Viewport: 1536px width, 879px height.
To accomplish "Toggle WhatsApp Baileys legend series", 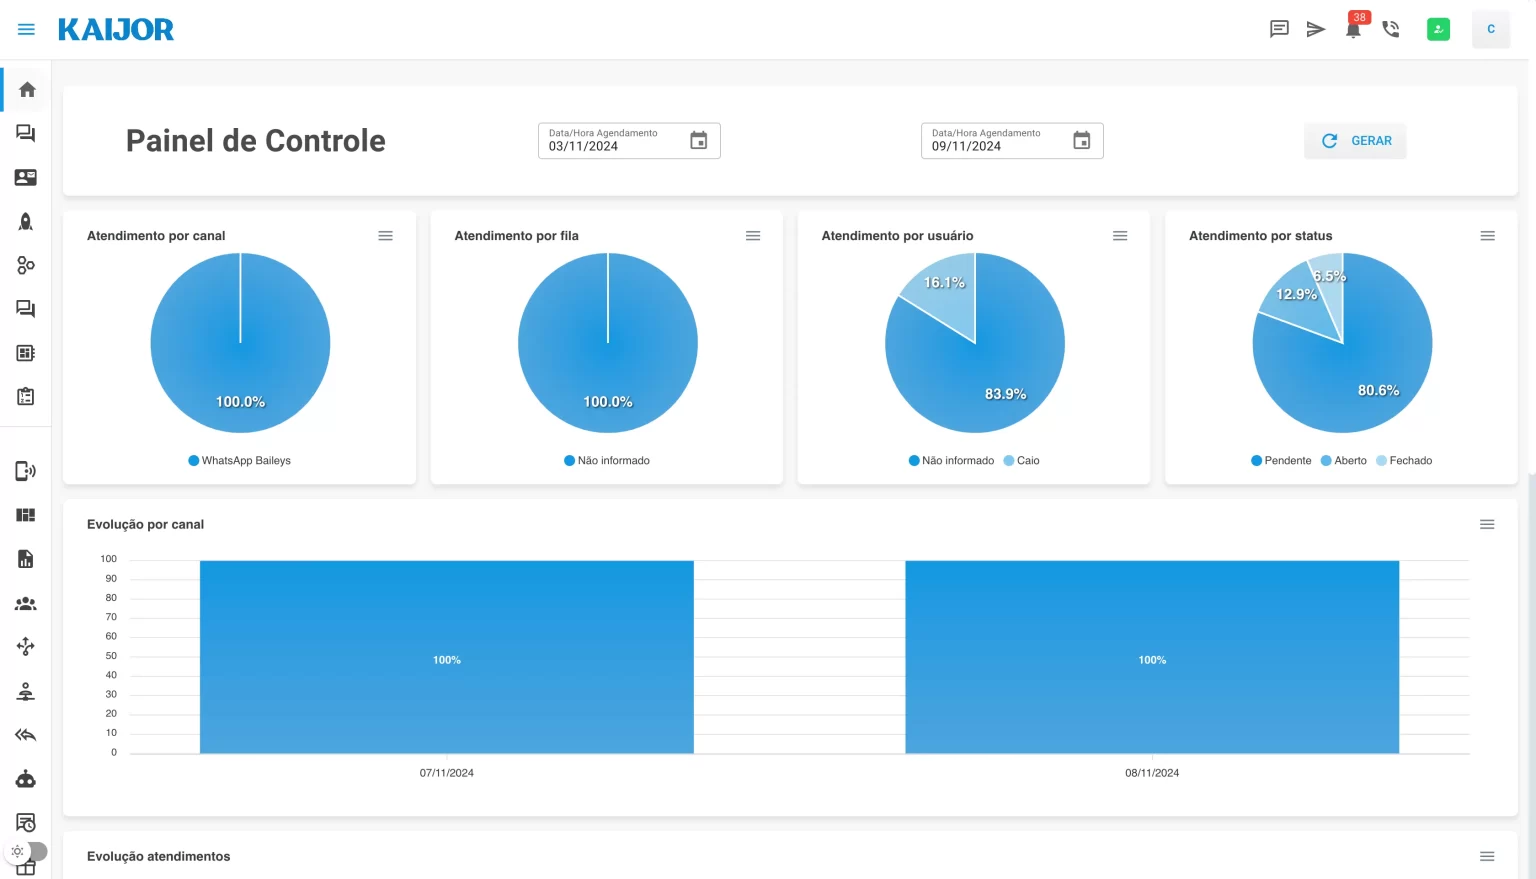I will [x=240, y=461].
